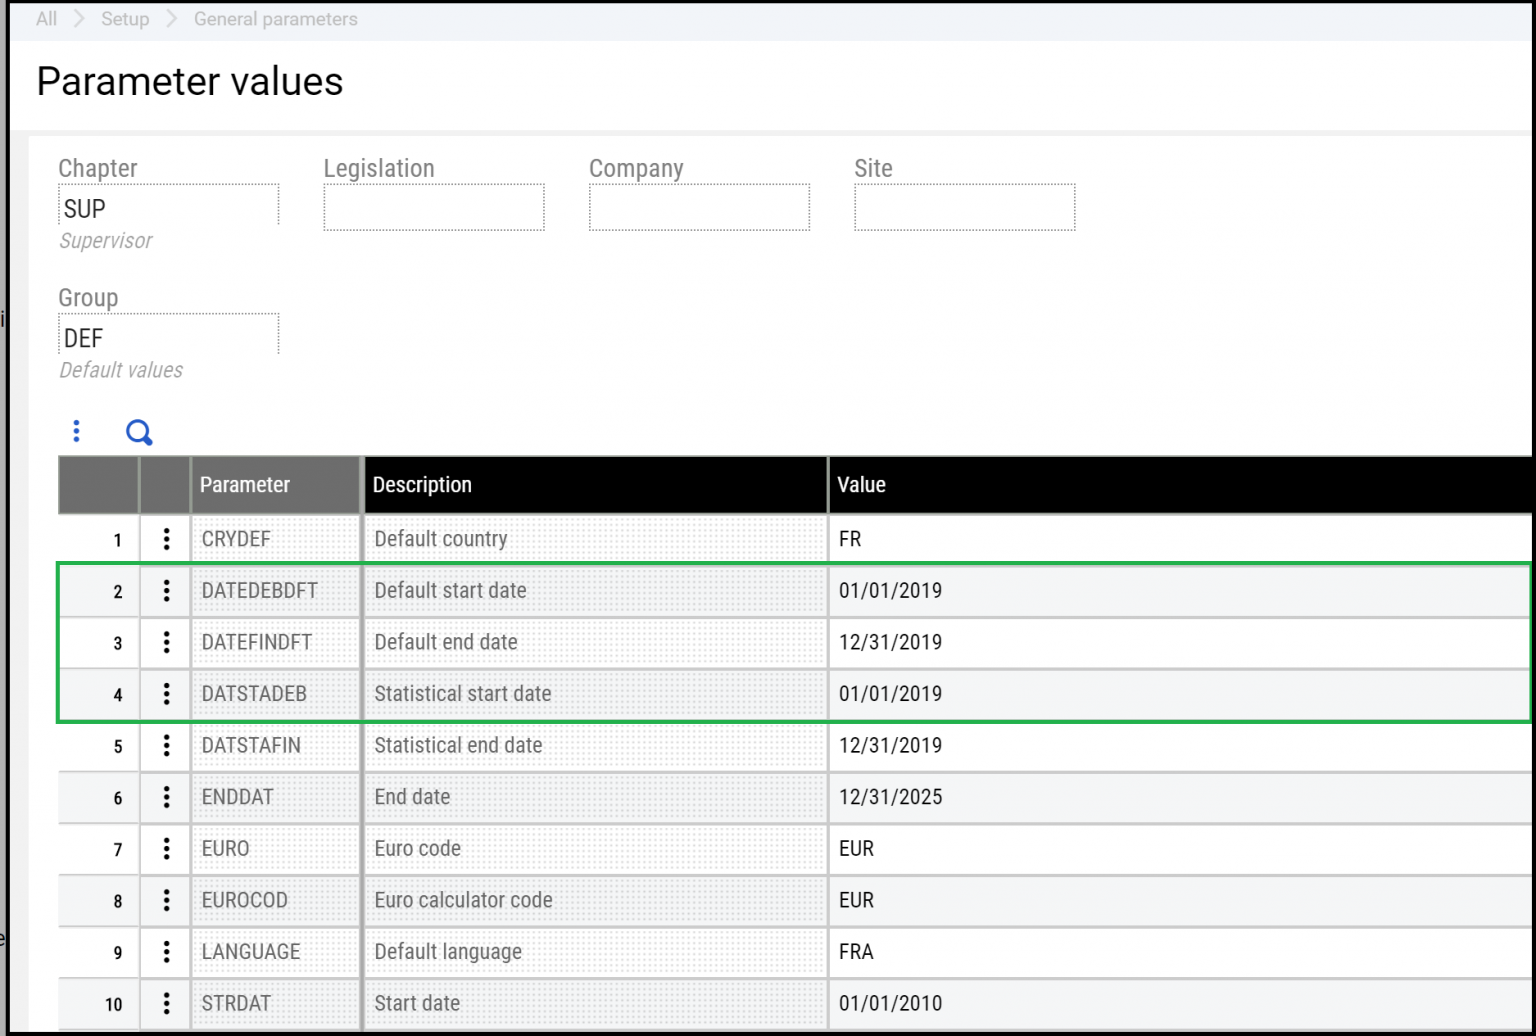
Task: Open row actions for LANGUAGE parameter
Action: click(x=164, y=952)
